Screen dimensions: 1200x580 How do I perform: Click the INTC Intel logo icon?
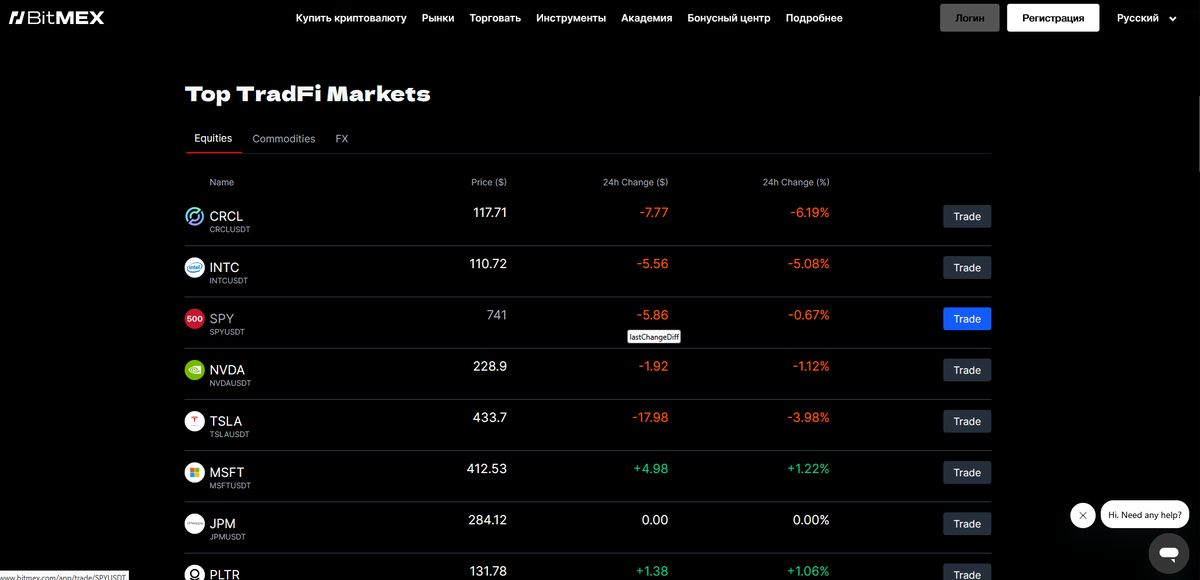pos(195,267)
